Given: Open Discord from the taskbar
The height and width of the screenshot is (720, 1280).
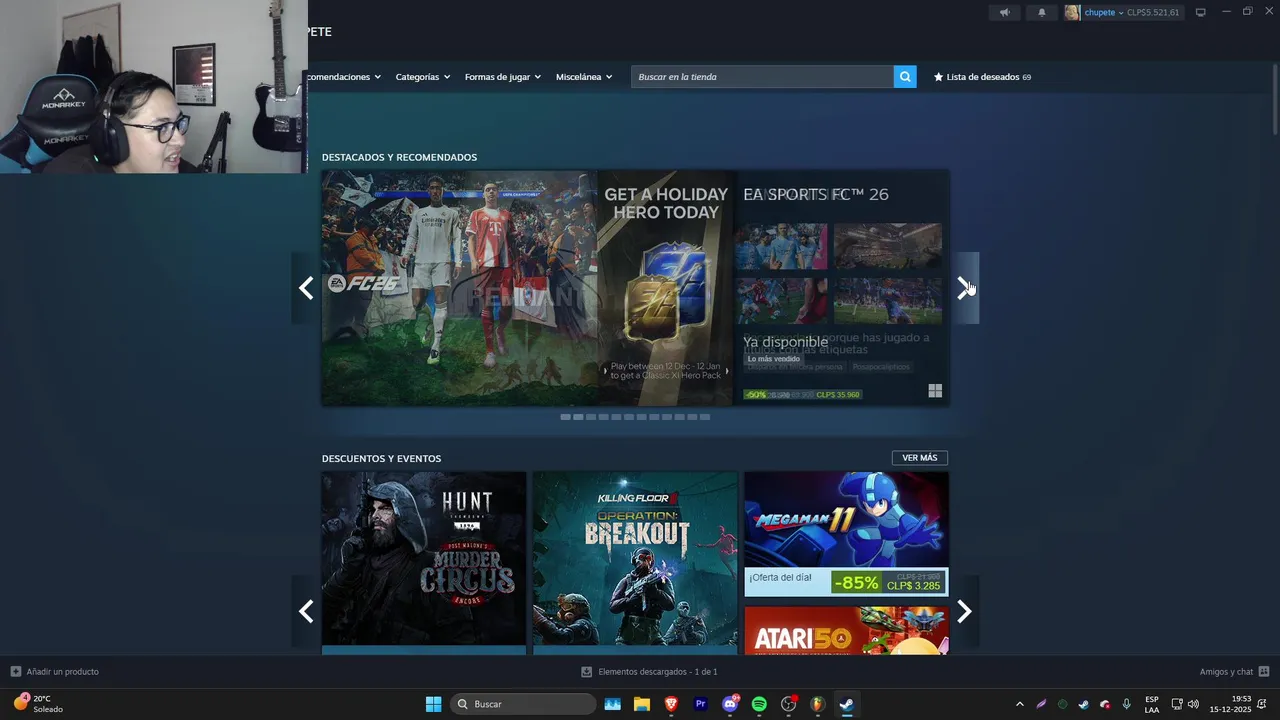Looking at the screenshot, I should click(730, 704).
